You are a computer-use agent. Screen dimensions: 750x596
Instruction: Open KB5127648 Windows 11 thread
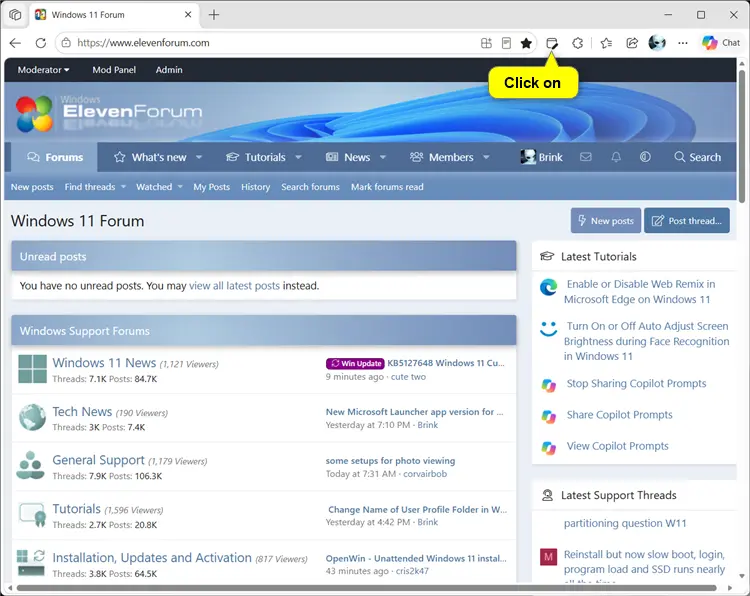[446, 363]
